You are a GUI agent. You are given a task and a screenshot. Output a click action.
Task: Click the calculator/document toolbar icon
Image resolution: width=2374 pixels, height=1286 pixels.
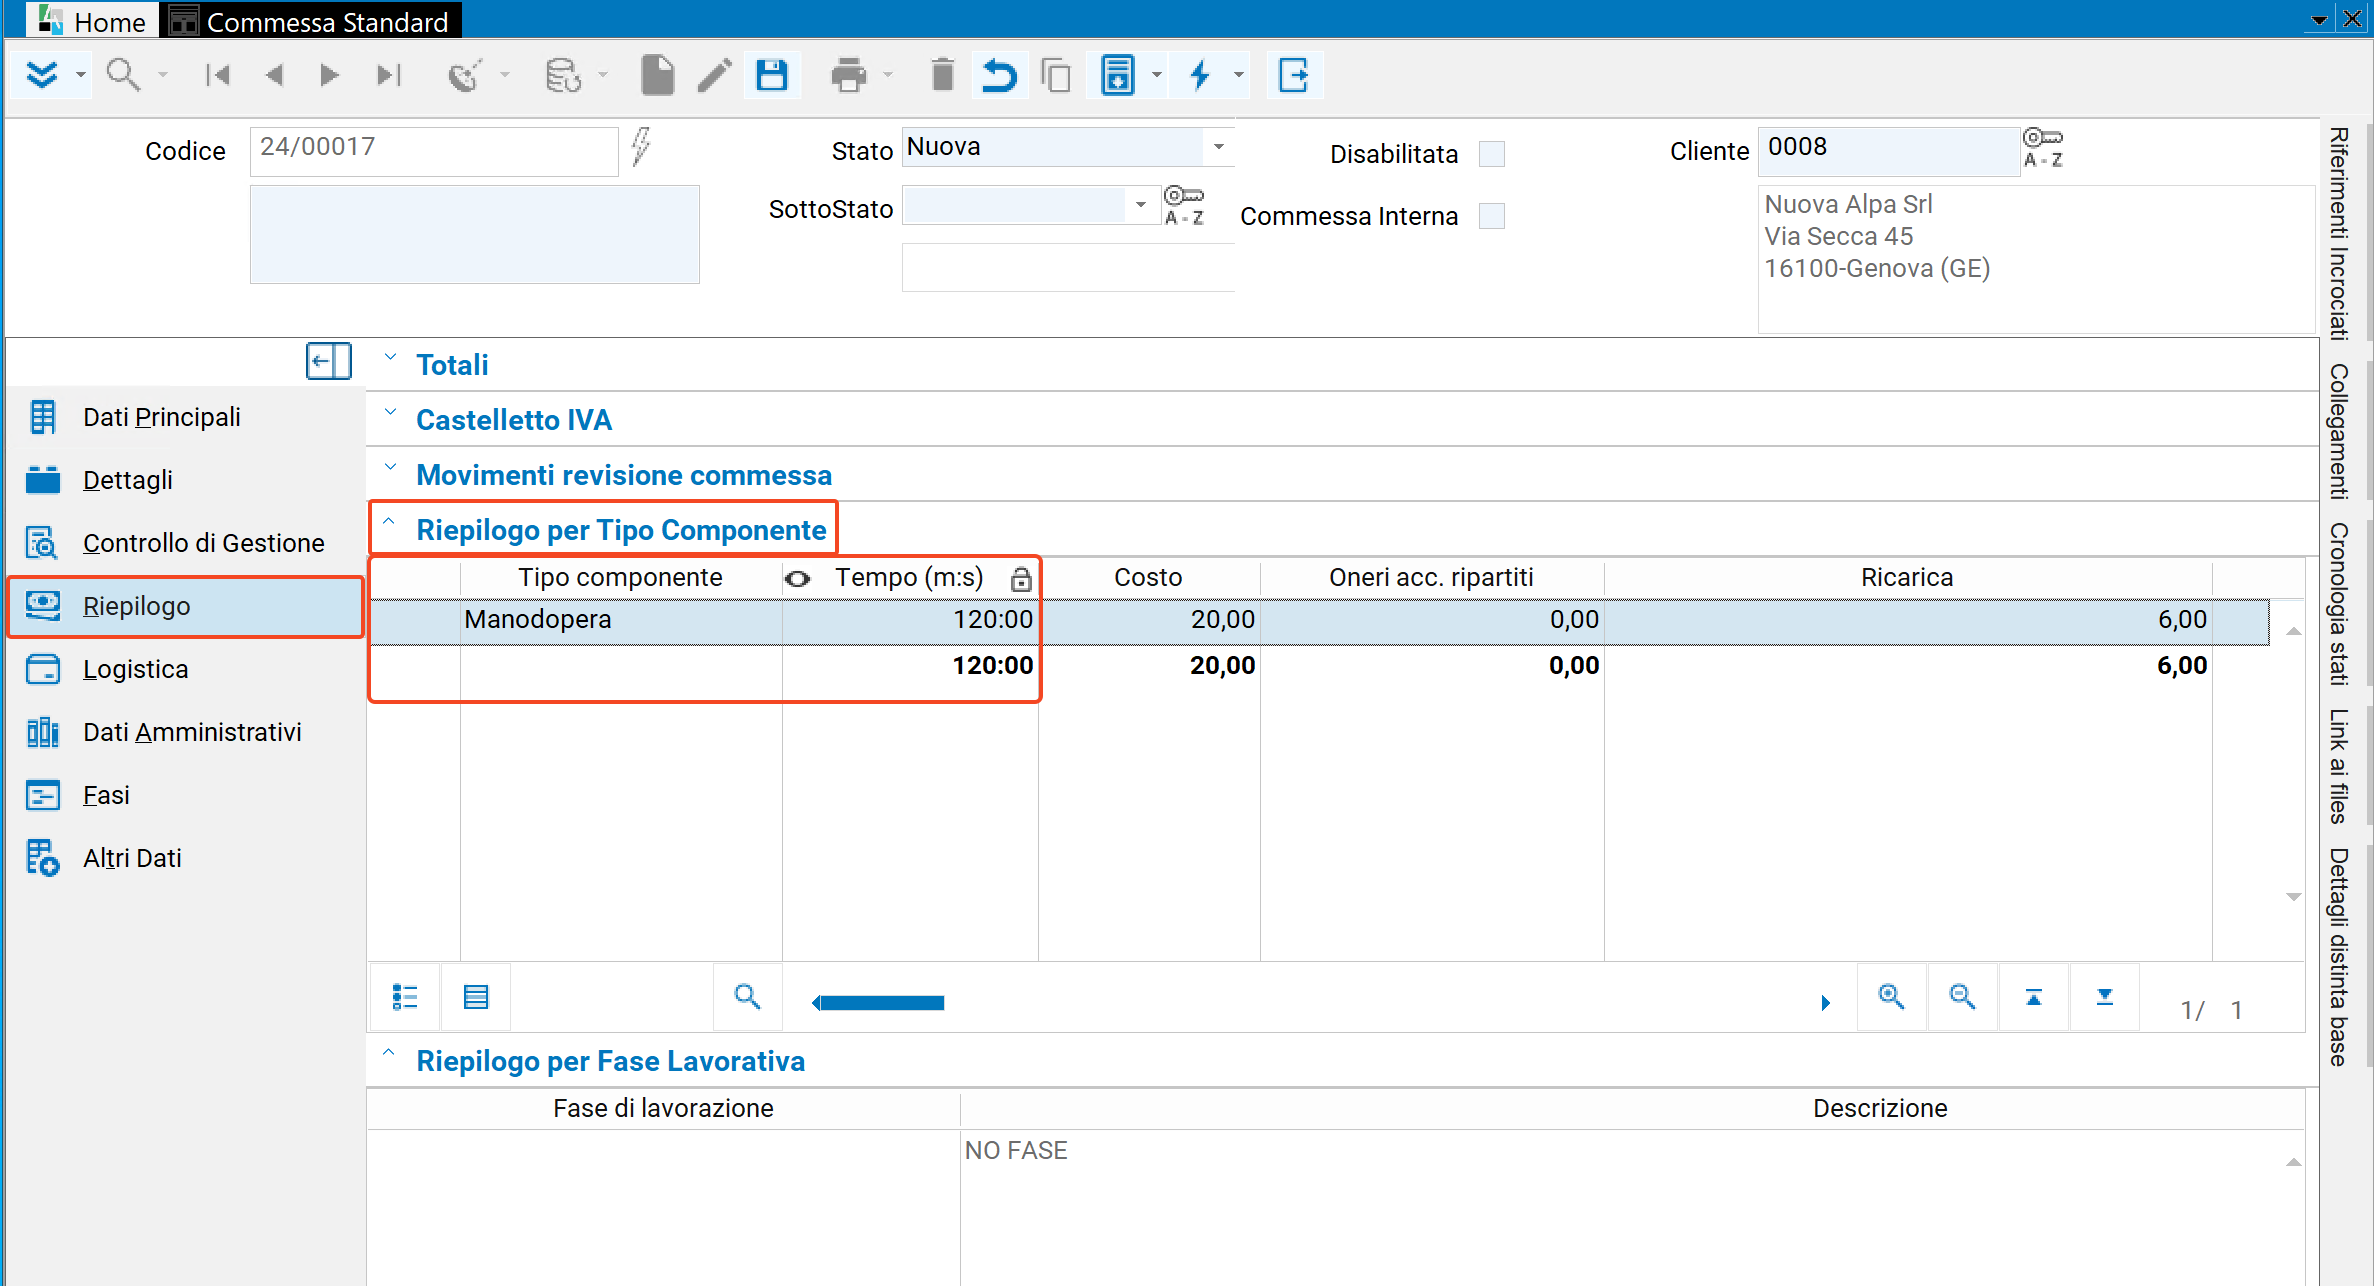pos(1118,75)
